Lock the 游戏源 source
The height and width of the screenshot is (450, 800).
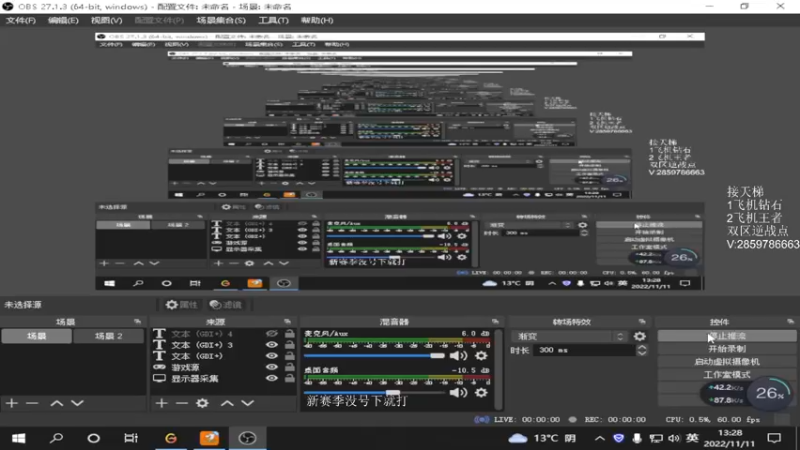coord(289,367)
